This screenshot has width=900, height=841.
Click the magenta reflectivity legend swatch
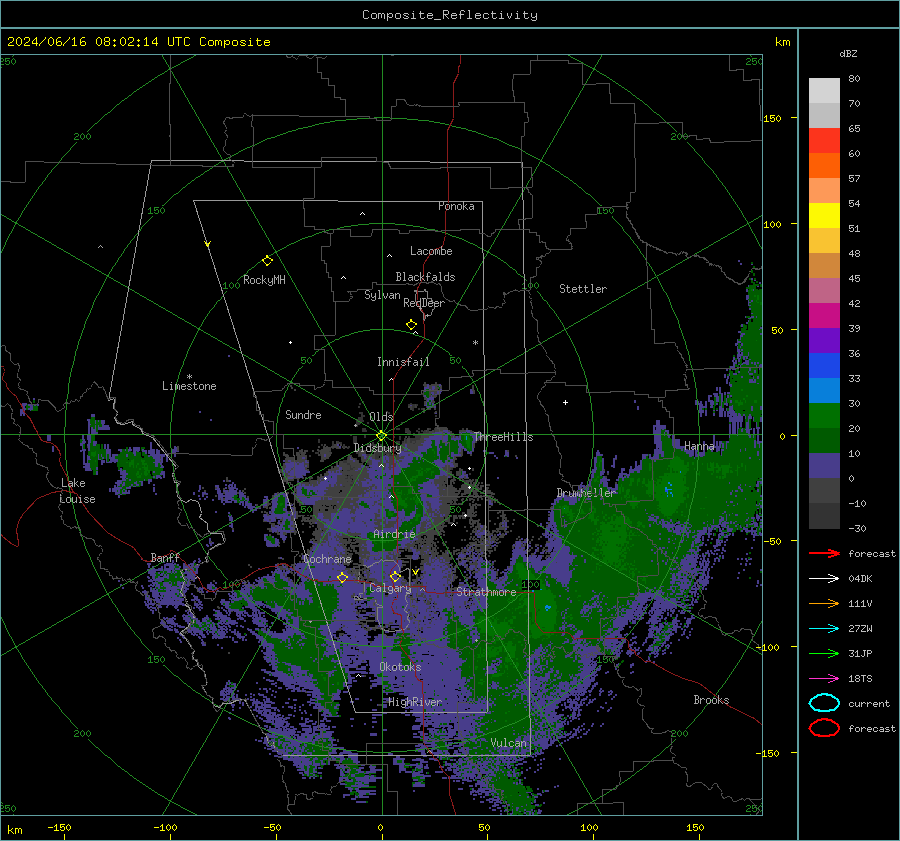pos(824,315)
